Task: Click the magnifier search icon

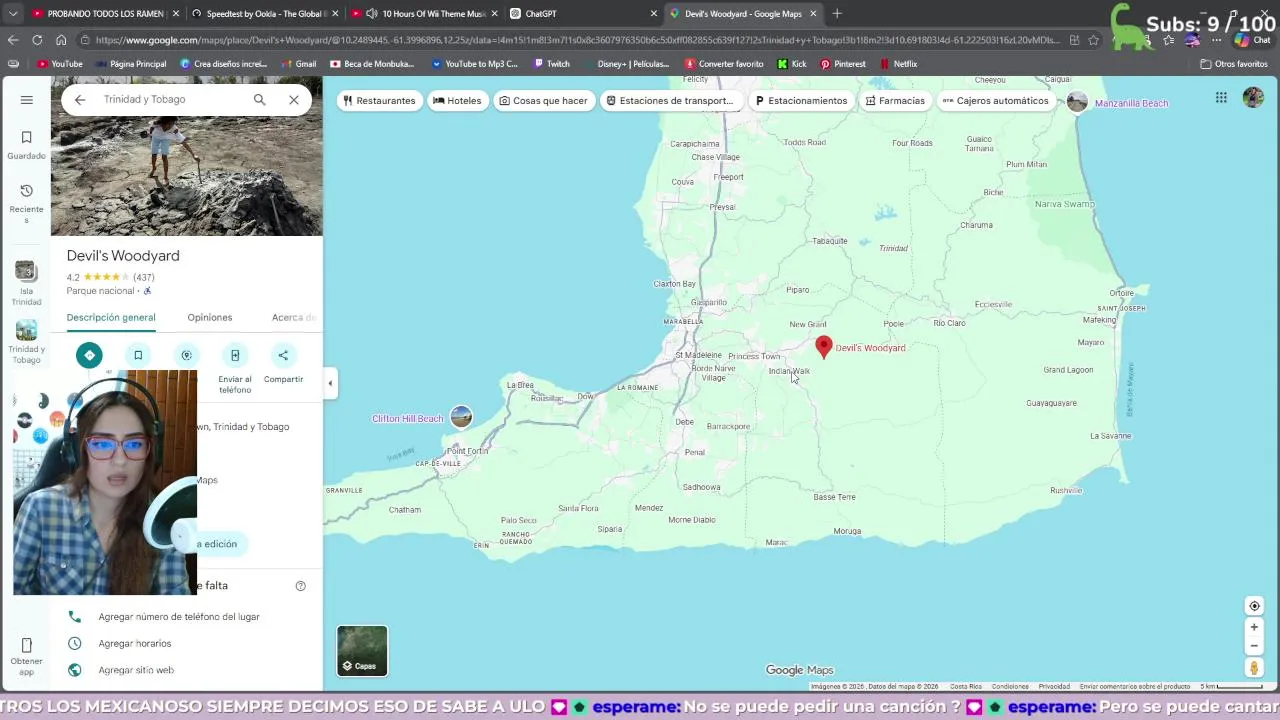Action: tap(259, 100)
